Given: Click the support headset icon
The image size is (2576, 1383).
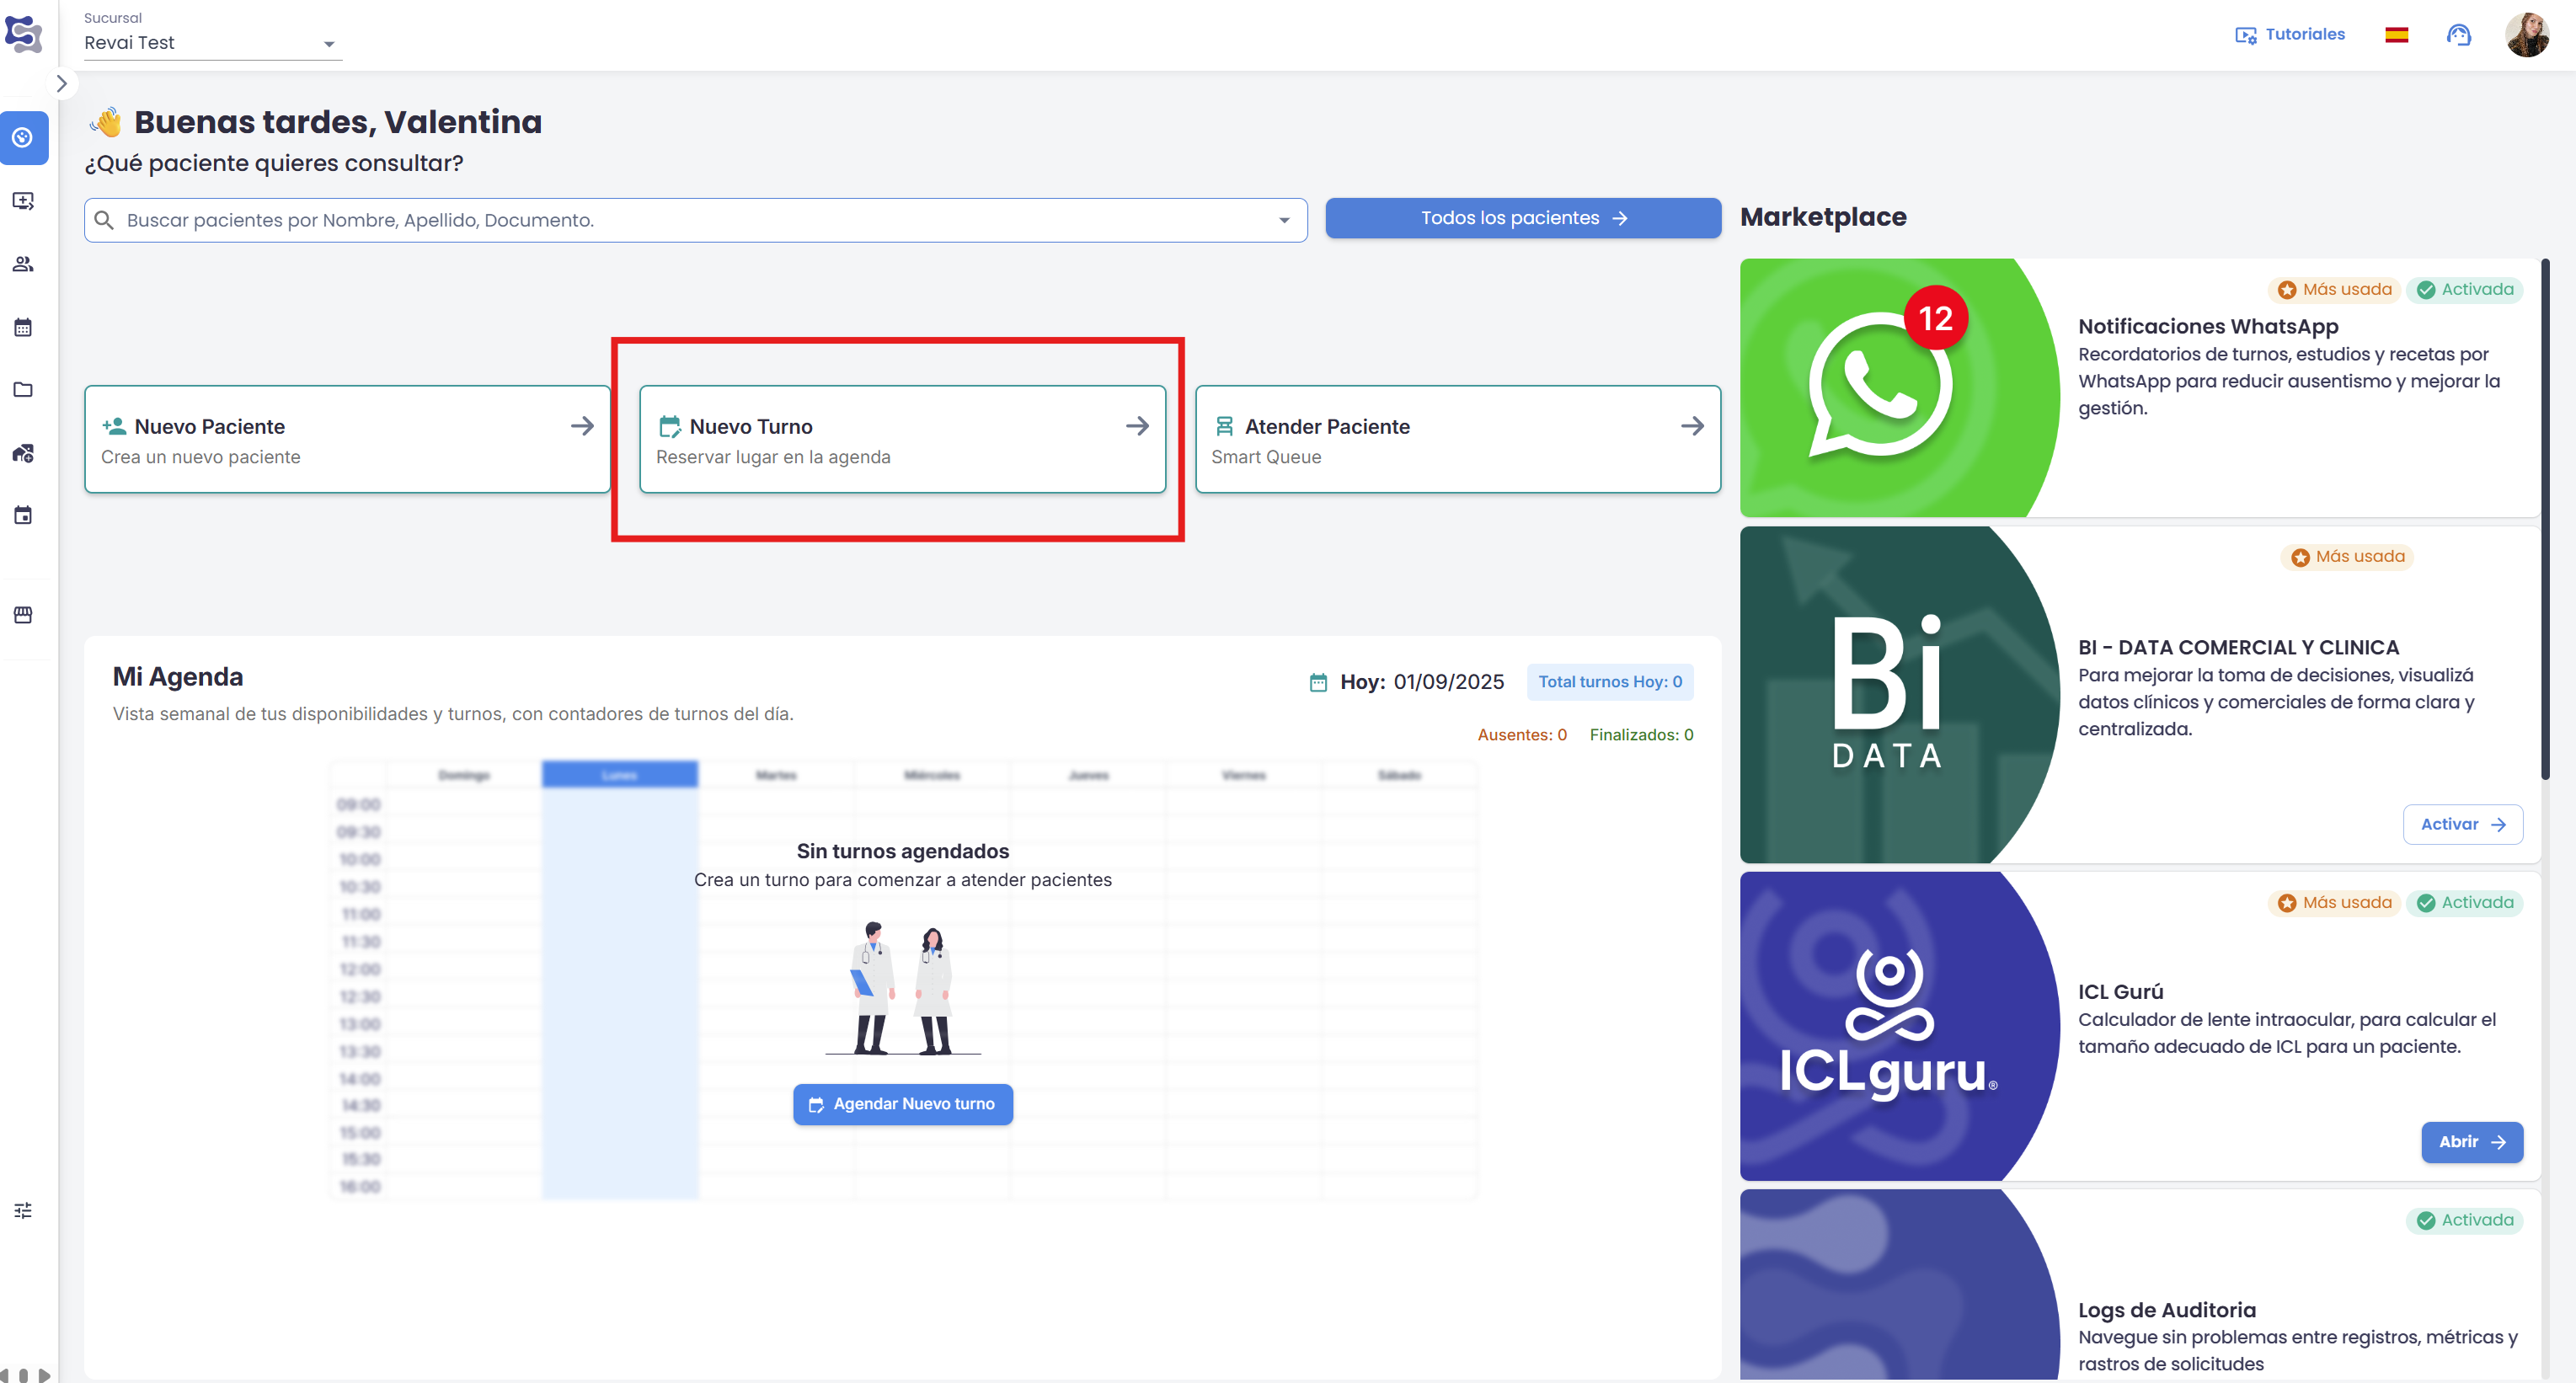Looking at the screenshot, I should [x=2459, y=35].
